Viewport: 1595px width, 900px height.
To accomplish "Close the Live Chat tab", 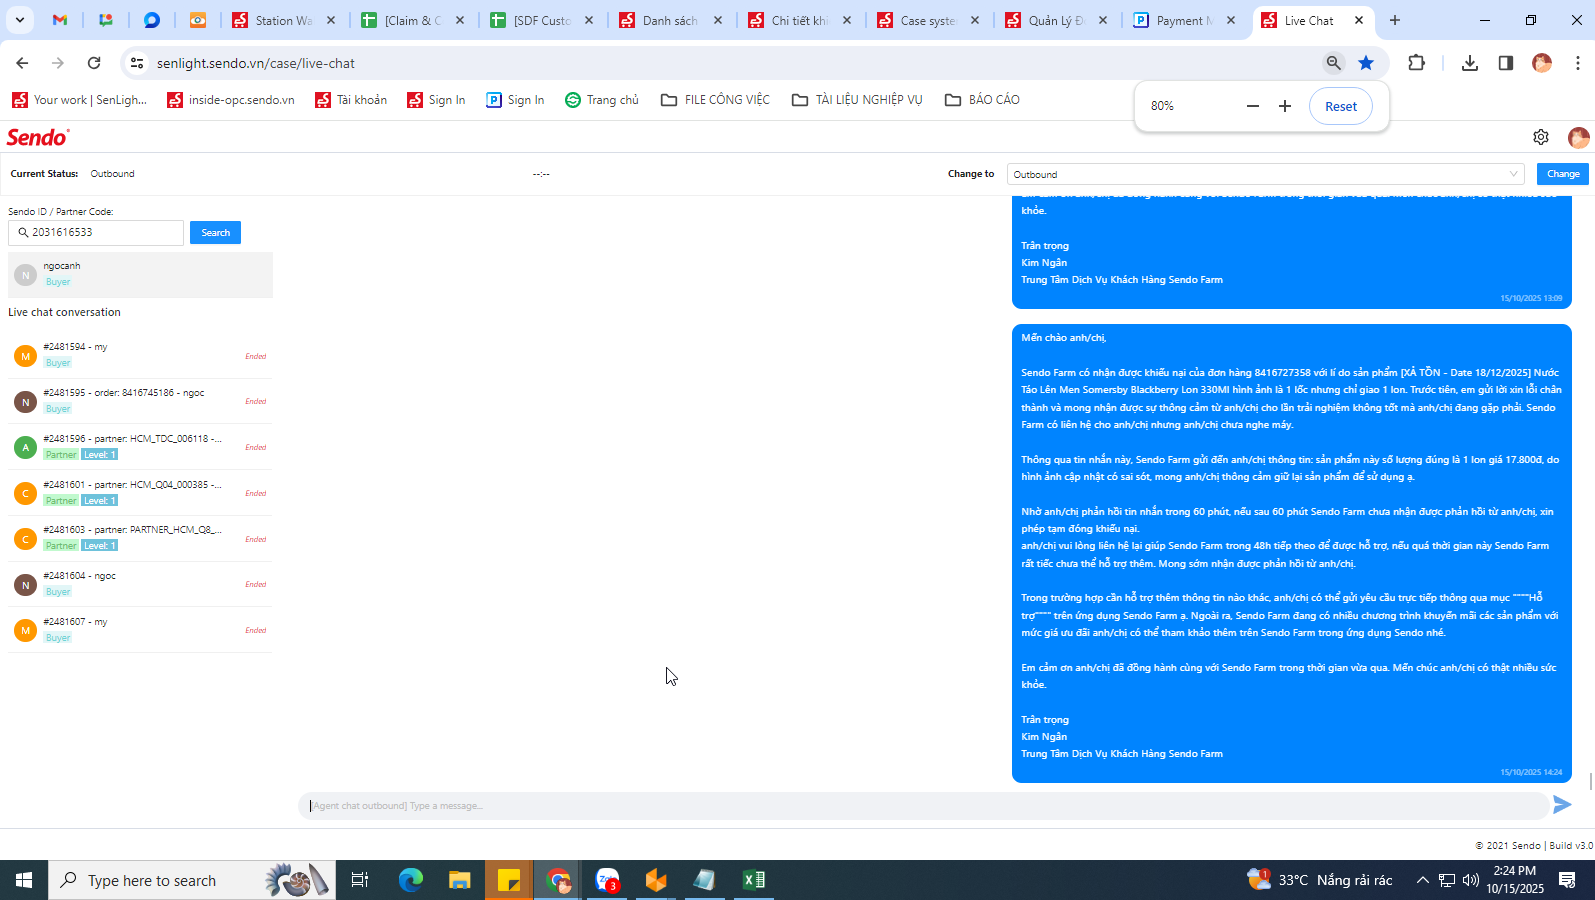I will point(1359,20).
